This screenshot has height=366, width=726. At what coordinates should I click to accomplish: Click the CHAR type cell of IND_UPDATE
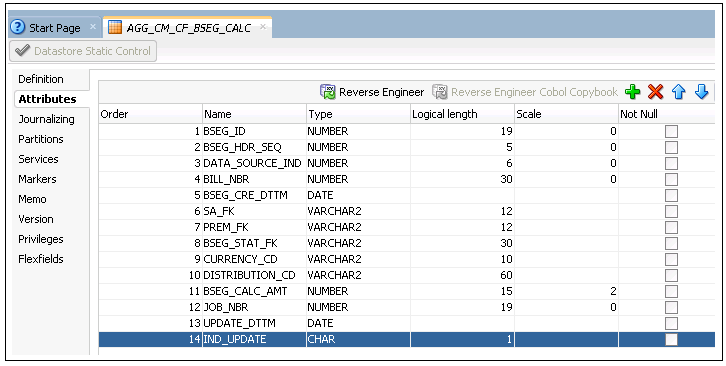click(358, 340)
